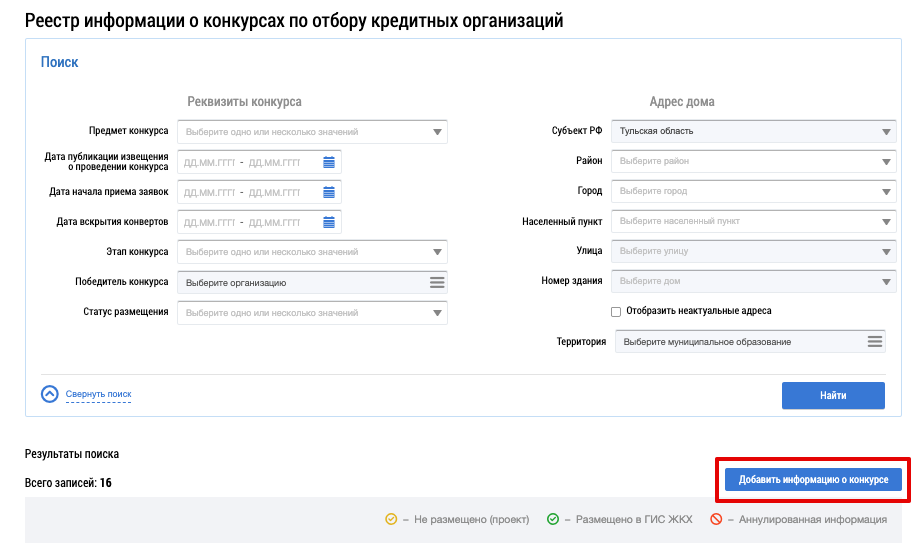Click the Найти button
The image size is (916, 549).
[x=832, y=396]
